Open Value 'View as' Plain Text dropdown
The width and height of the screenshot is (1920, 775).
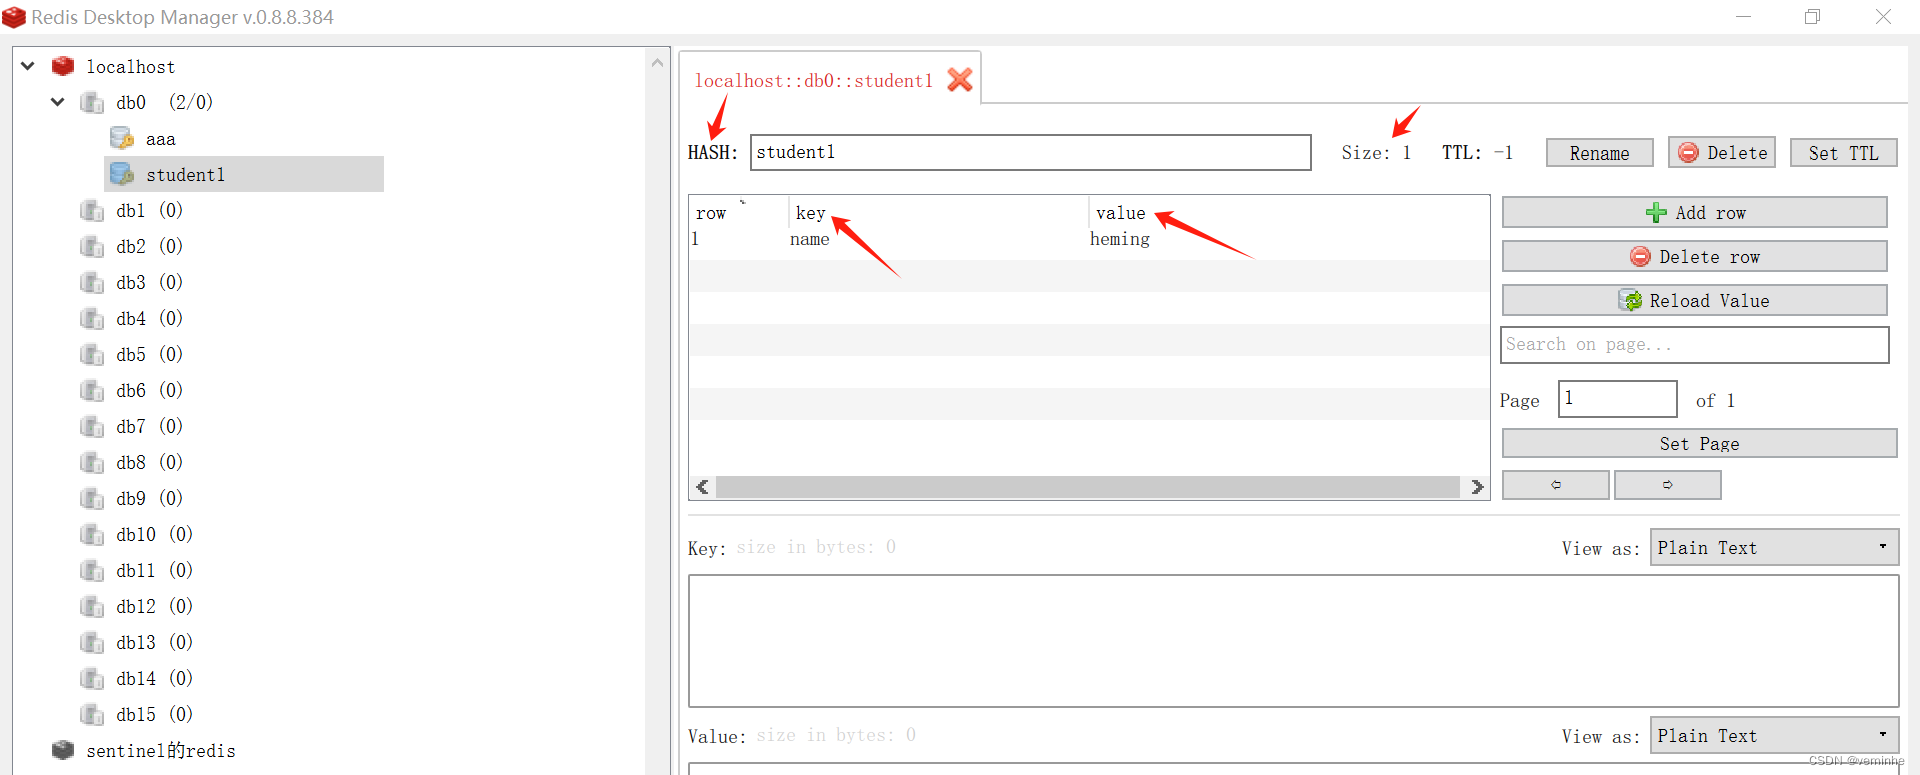click(x=1774, y=735)
